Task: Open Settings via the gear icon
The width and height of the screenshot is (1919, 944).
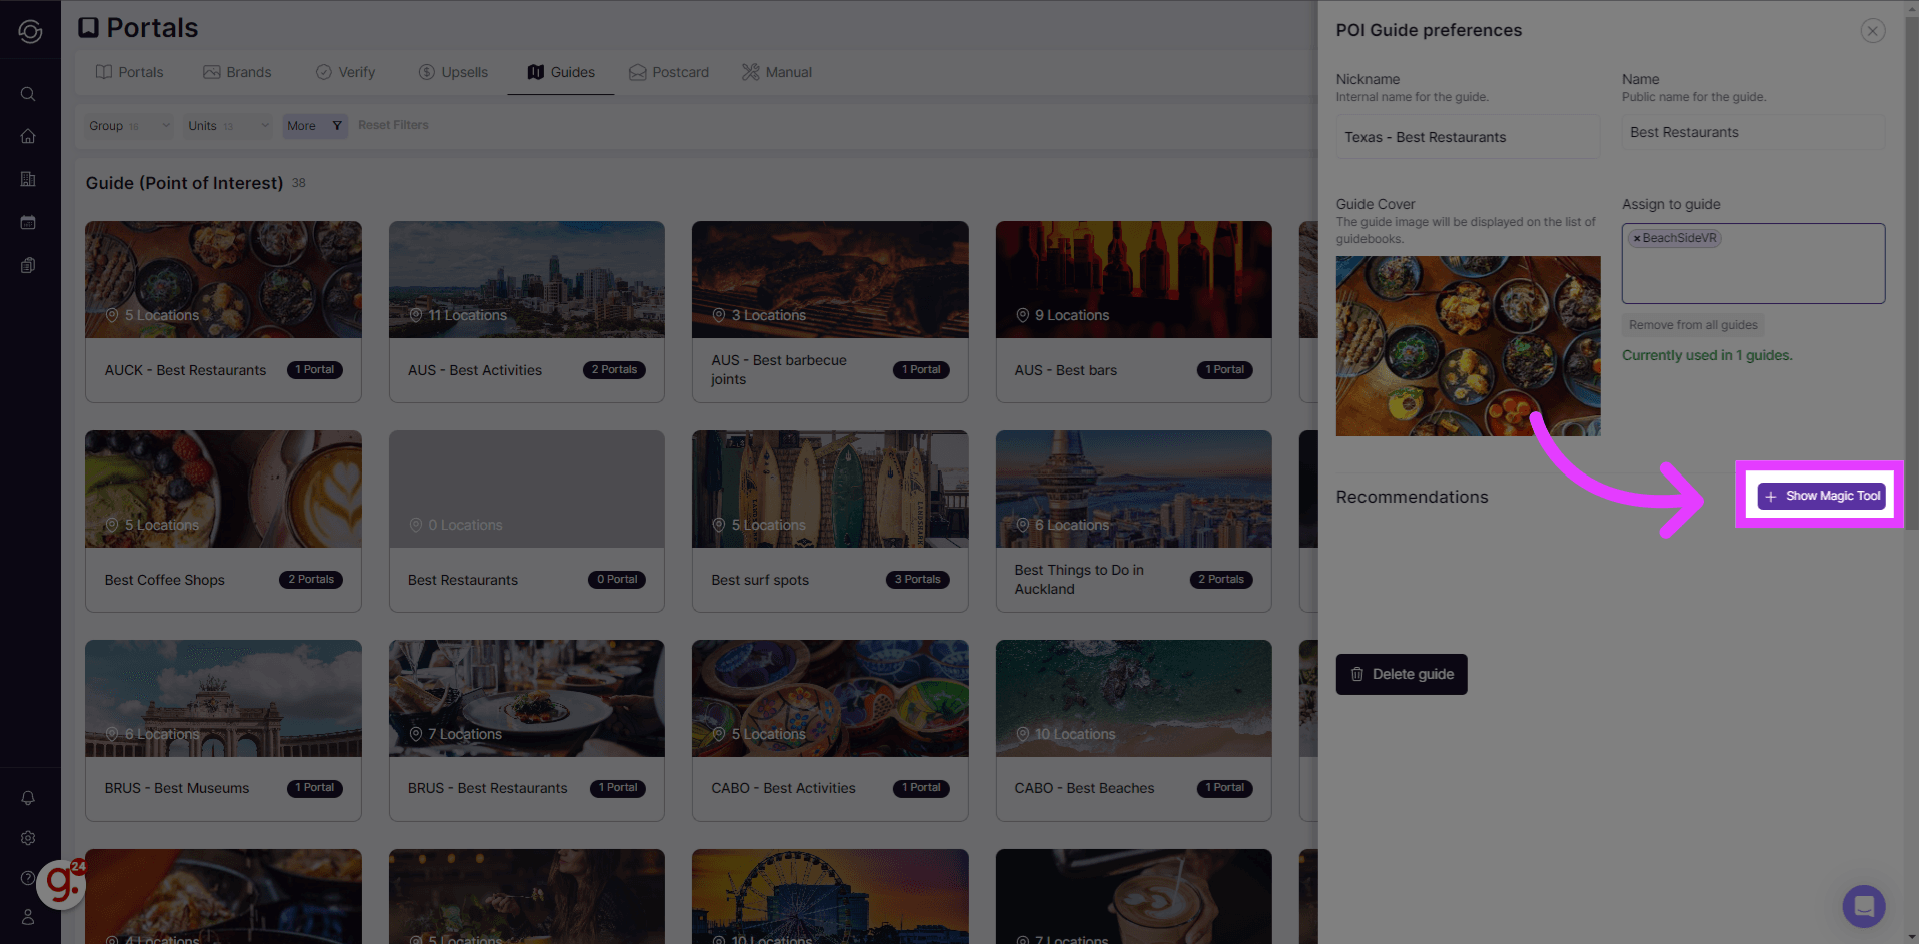Action: point(28,838)
